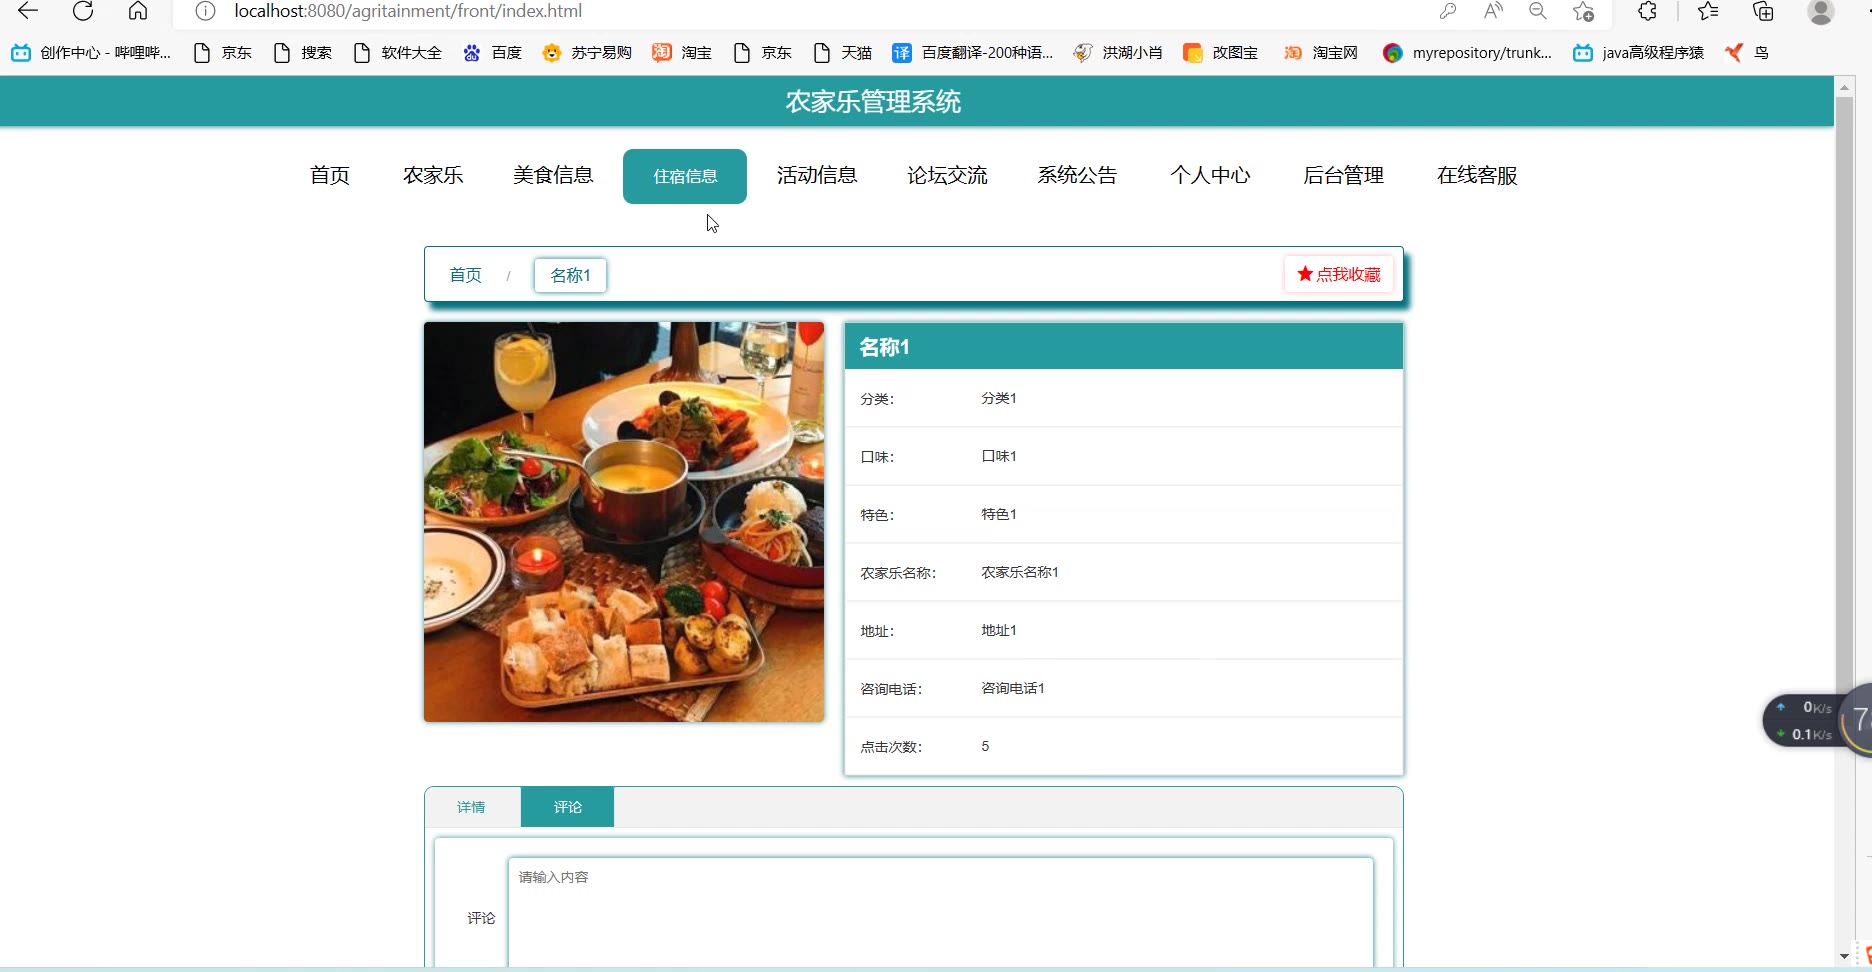Screen dimensions: 1872x972
Task: Click the 分类1 value text
Action: 998,398
